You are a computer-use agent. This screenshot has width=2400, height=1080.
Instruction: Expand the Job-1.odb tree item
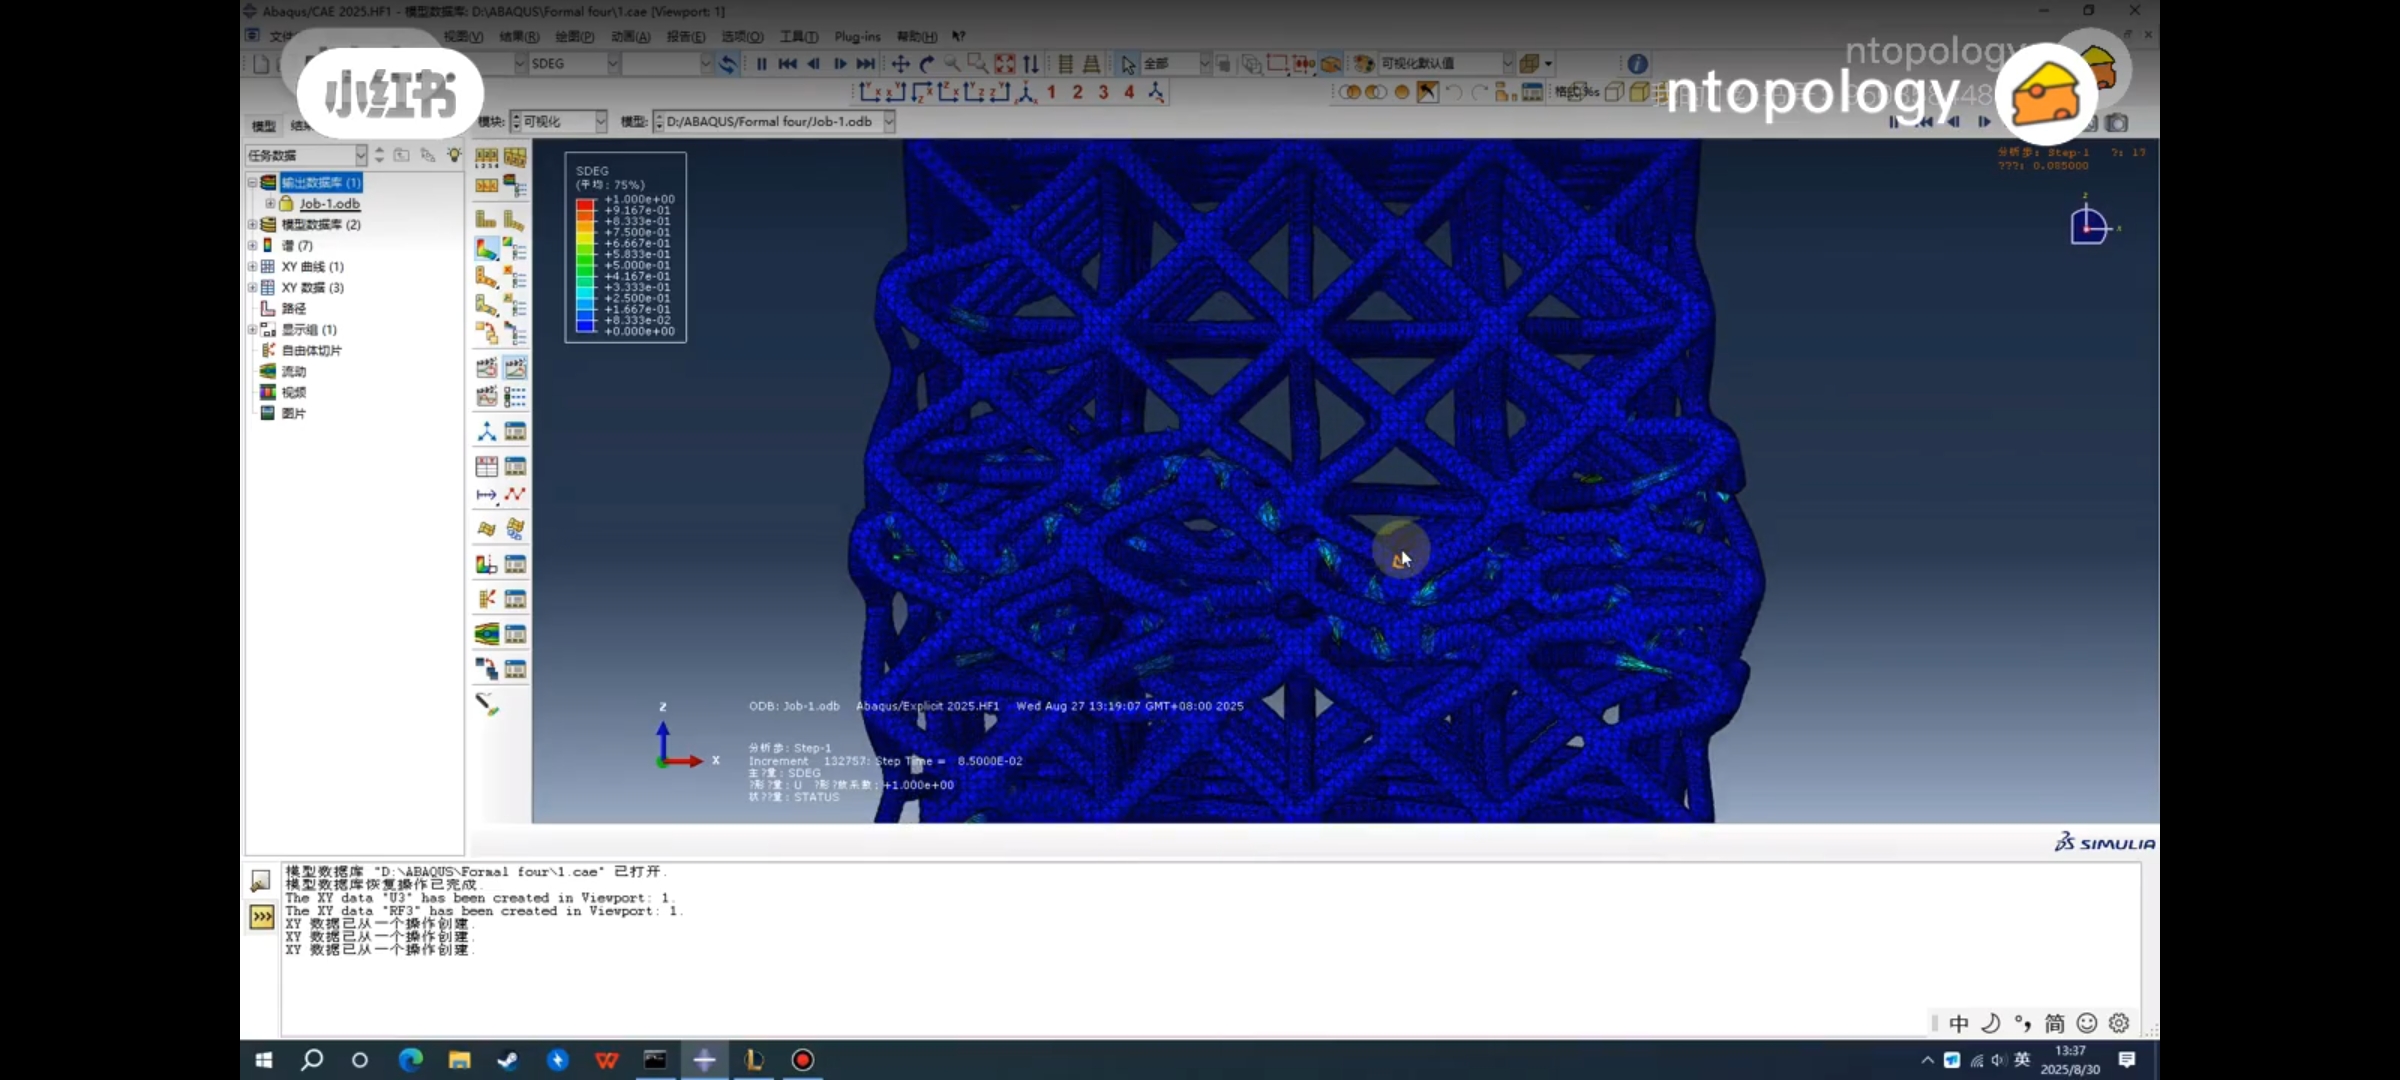pos(271,203)
